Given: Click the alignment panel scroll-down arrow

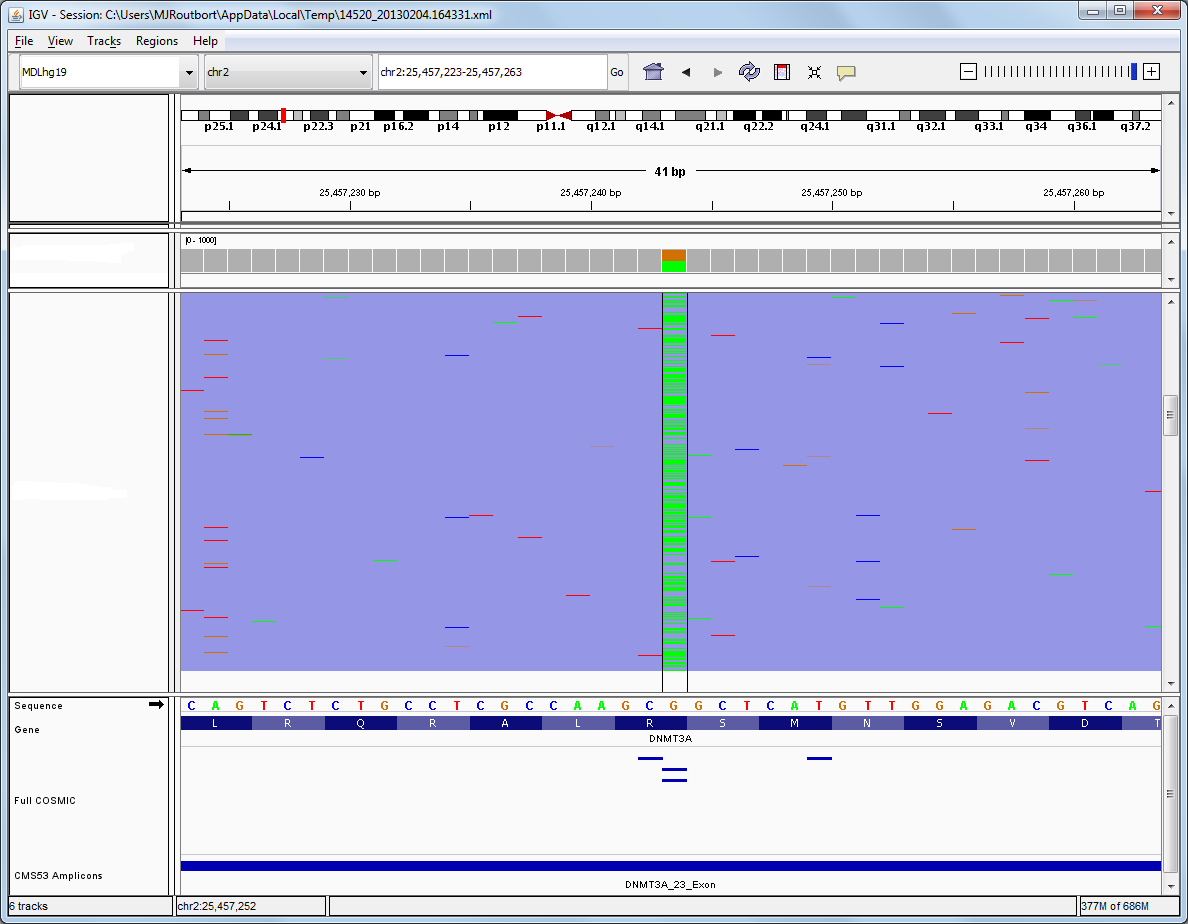Looking at the screenshot, I should [x=1171, y=683].
